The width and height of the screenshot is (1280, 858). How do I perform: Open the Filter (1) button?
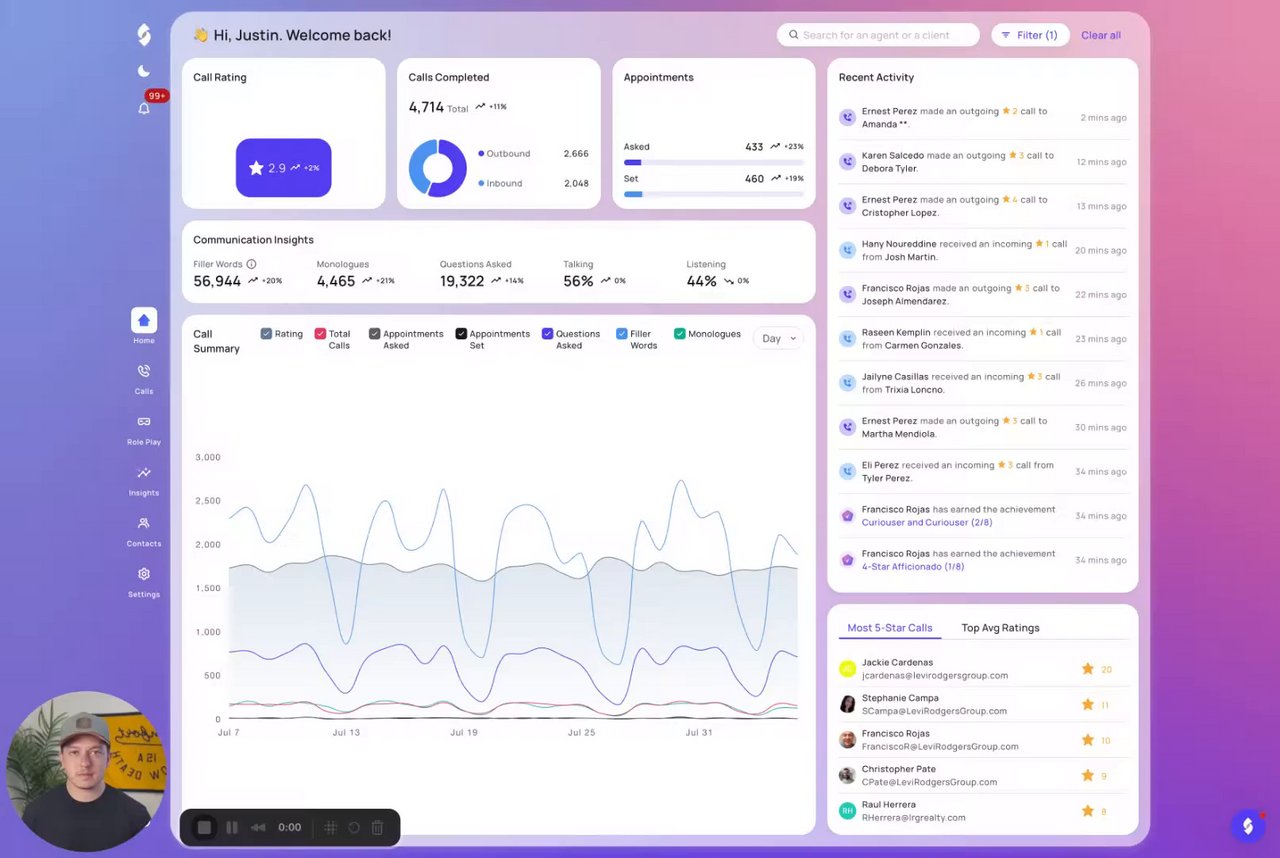point(1030,35)
